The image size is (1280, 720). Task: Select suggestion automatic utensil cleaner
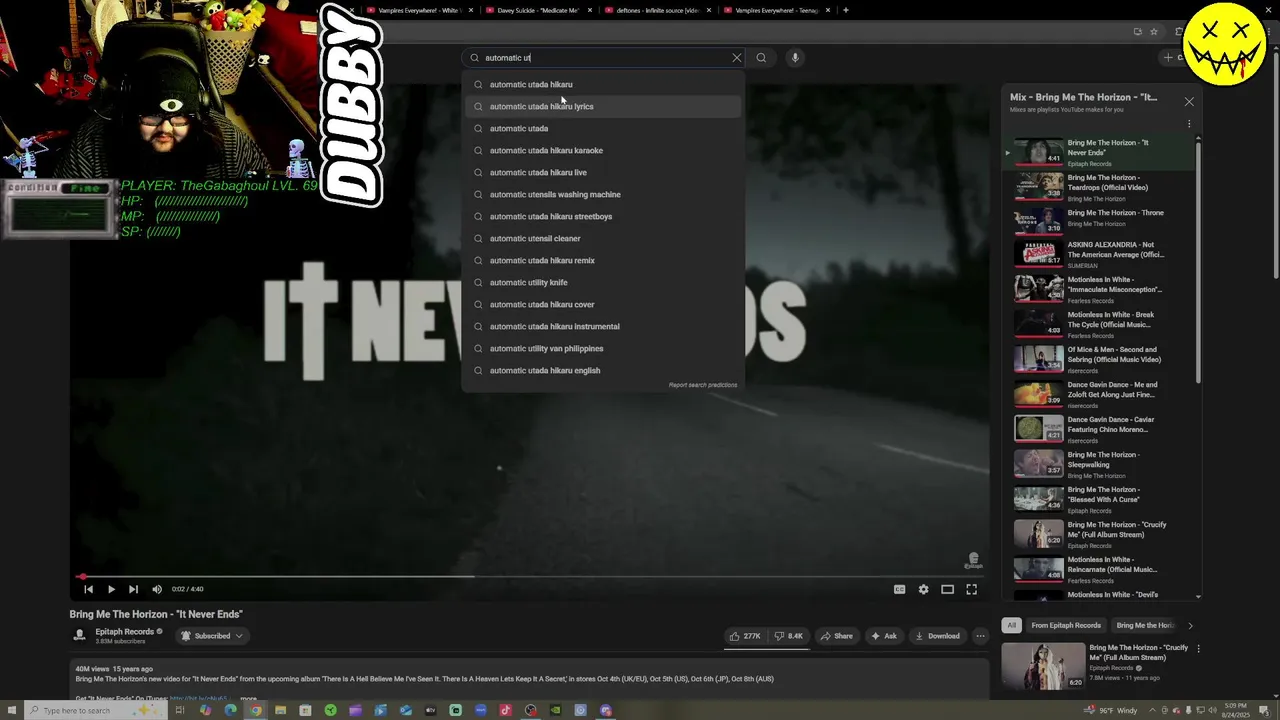603,239
